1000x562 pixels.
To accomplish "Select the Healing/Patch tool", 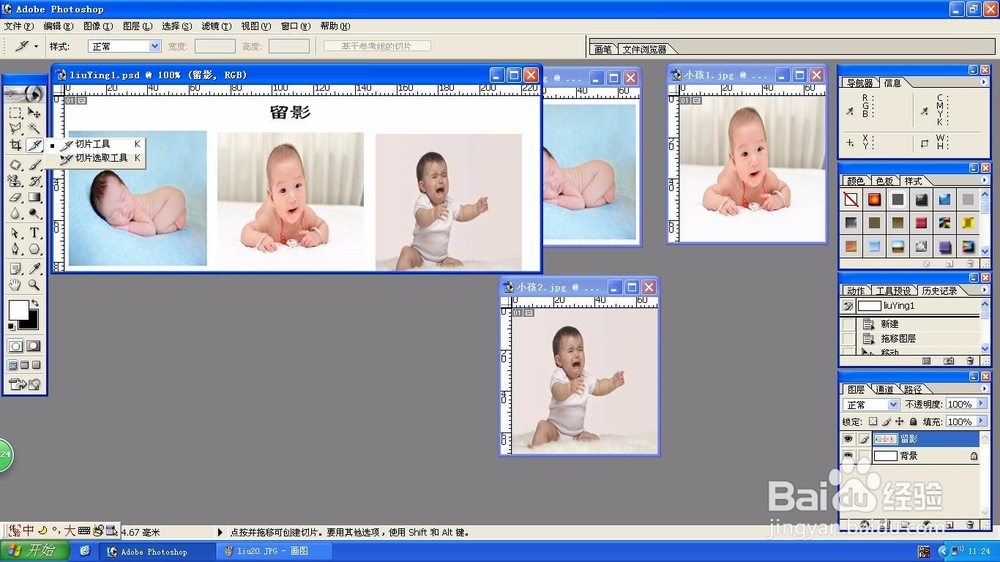I will (x=15, y=165).
